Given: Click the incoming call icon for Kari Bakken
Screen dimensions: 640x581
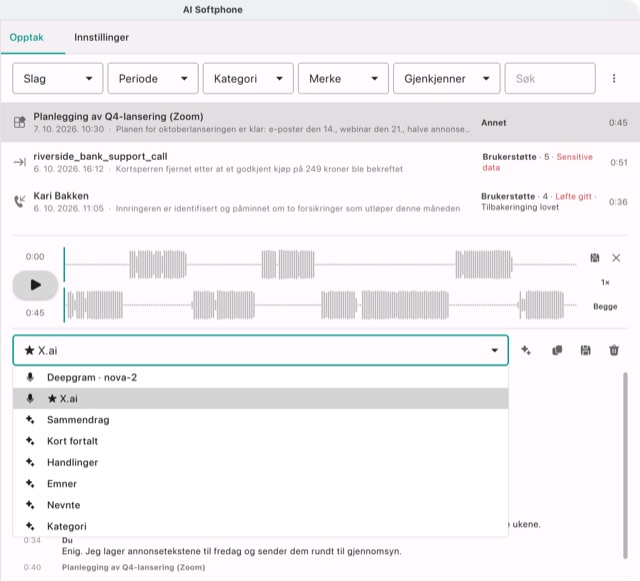Looking at the screenshot, I should pos(19,201).
